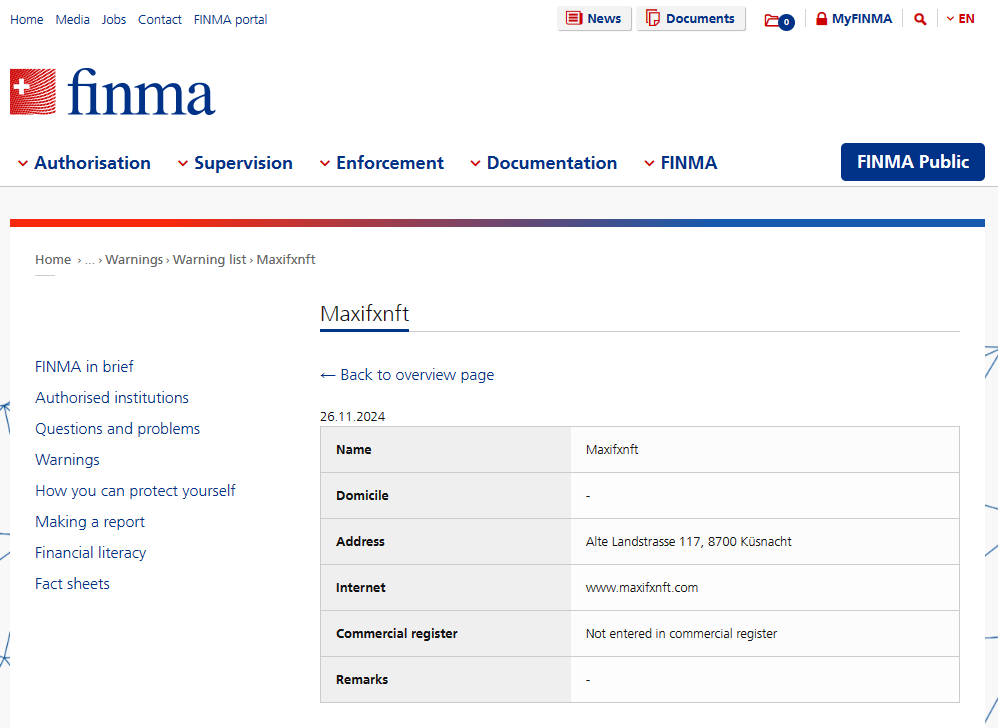This screenshot has height=728, width=998.
Task: Click Back to overview page
Action: [407, 375]
